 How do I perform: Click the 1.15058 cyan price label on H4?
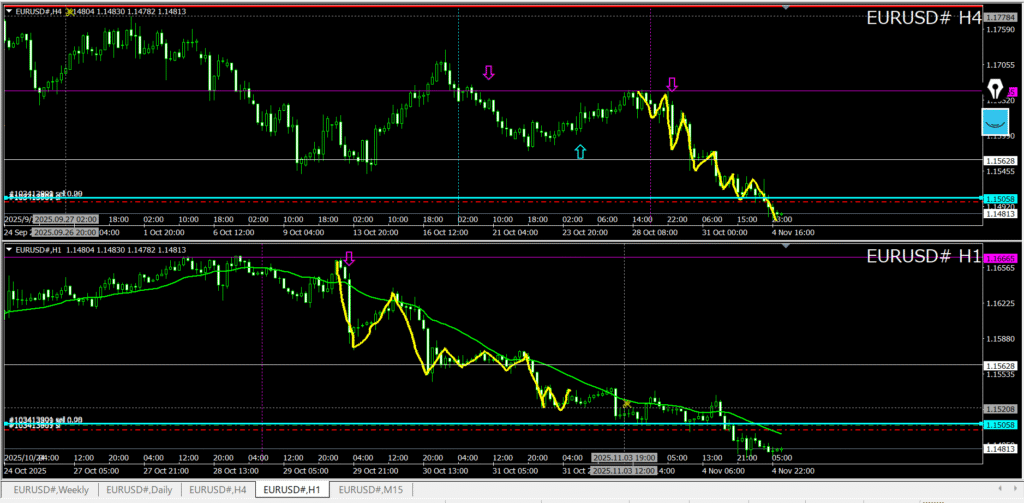tap(1000, 198)
